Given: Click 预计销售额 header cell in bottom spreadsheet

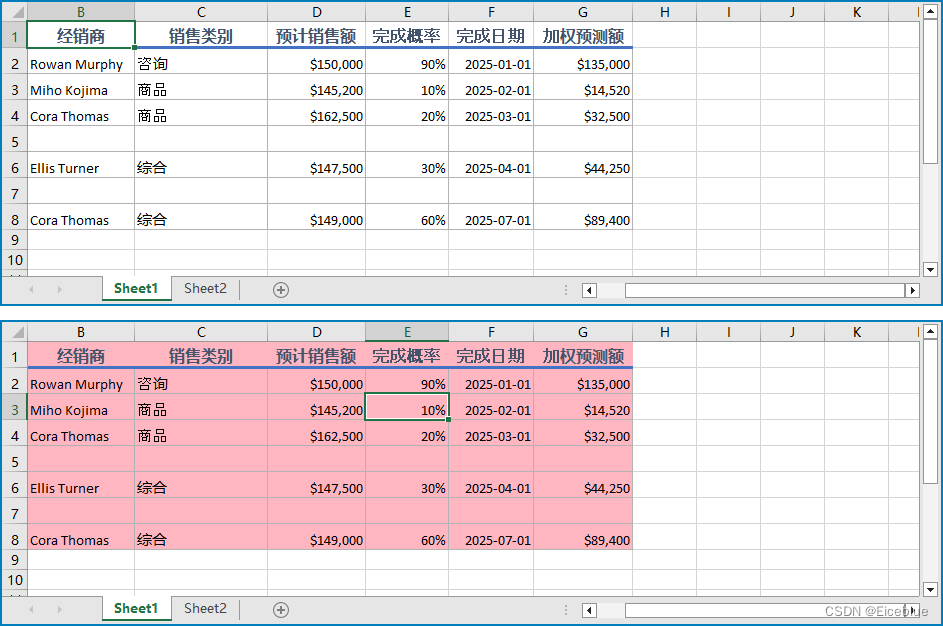Looking at the screenshot, I should pos(316,355).
